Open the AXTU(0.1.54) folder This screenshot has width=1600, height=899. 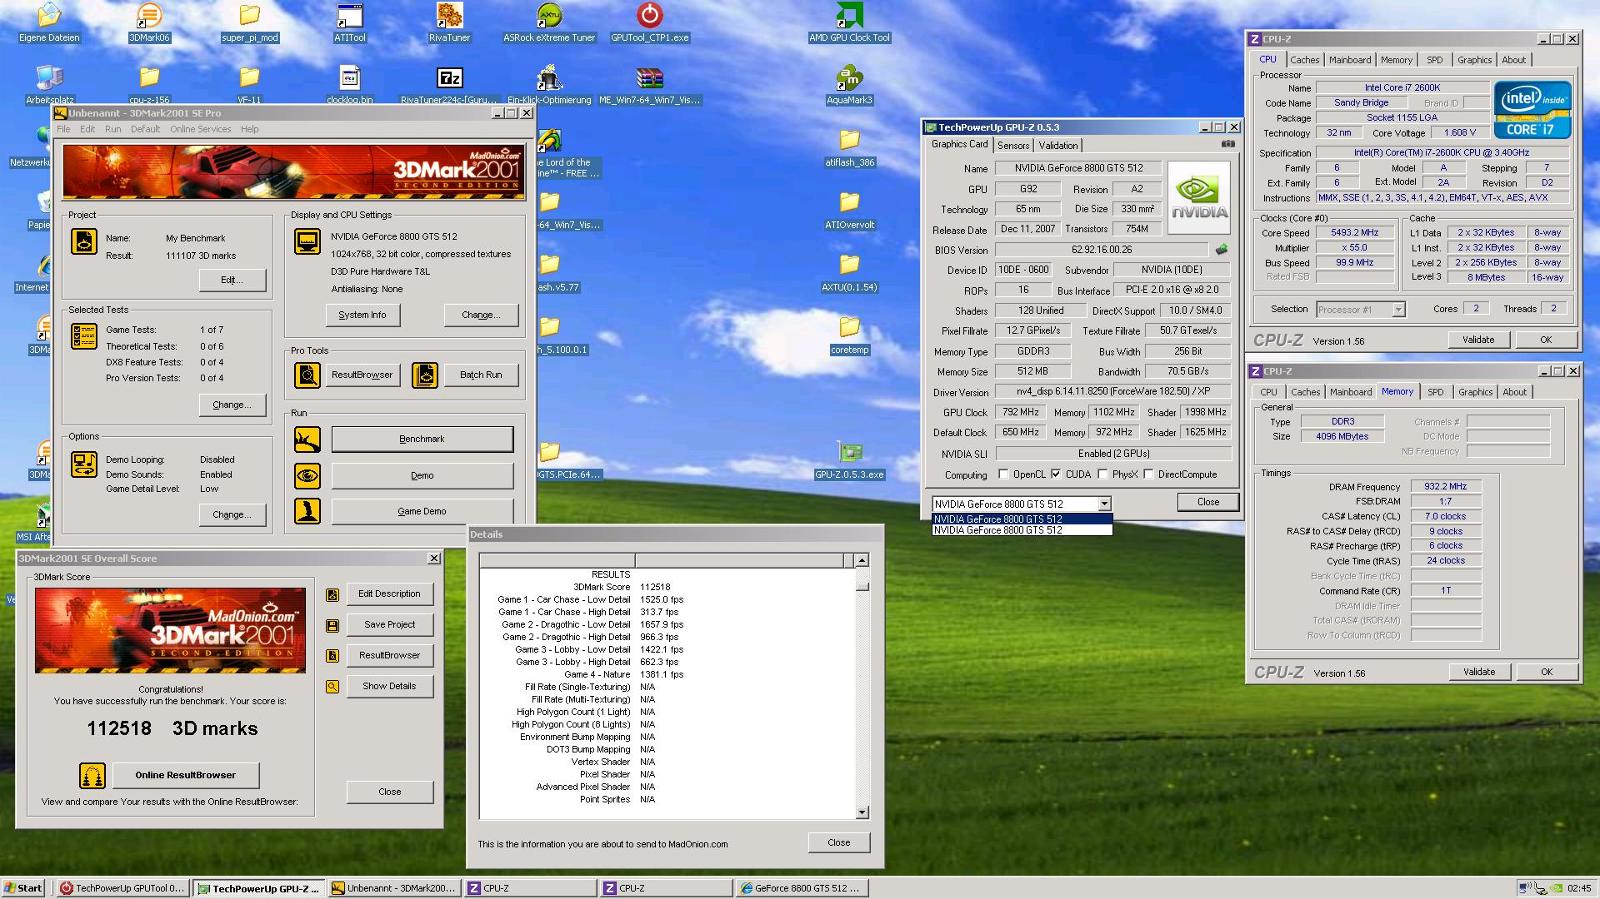[x=849, y=265]
